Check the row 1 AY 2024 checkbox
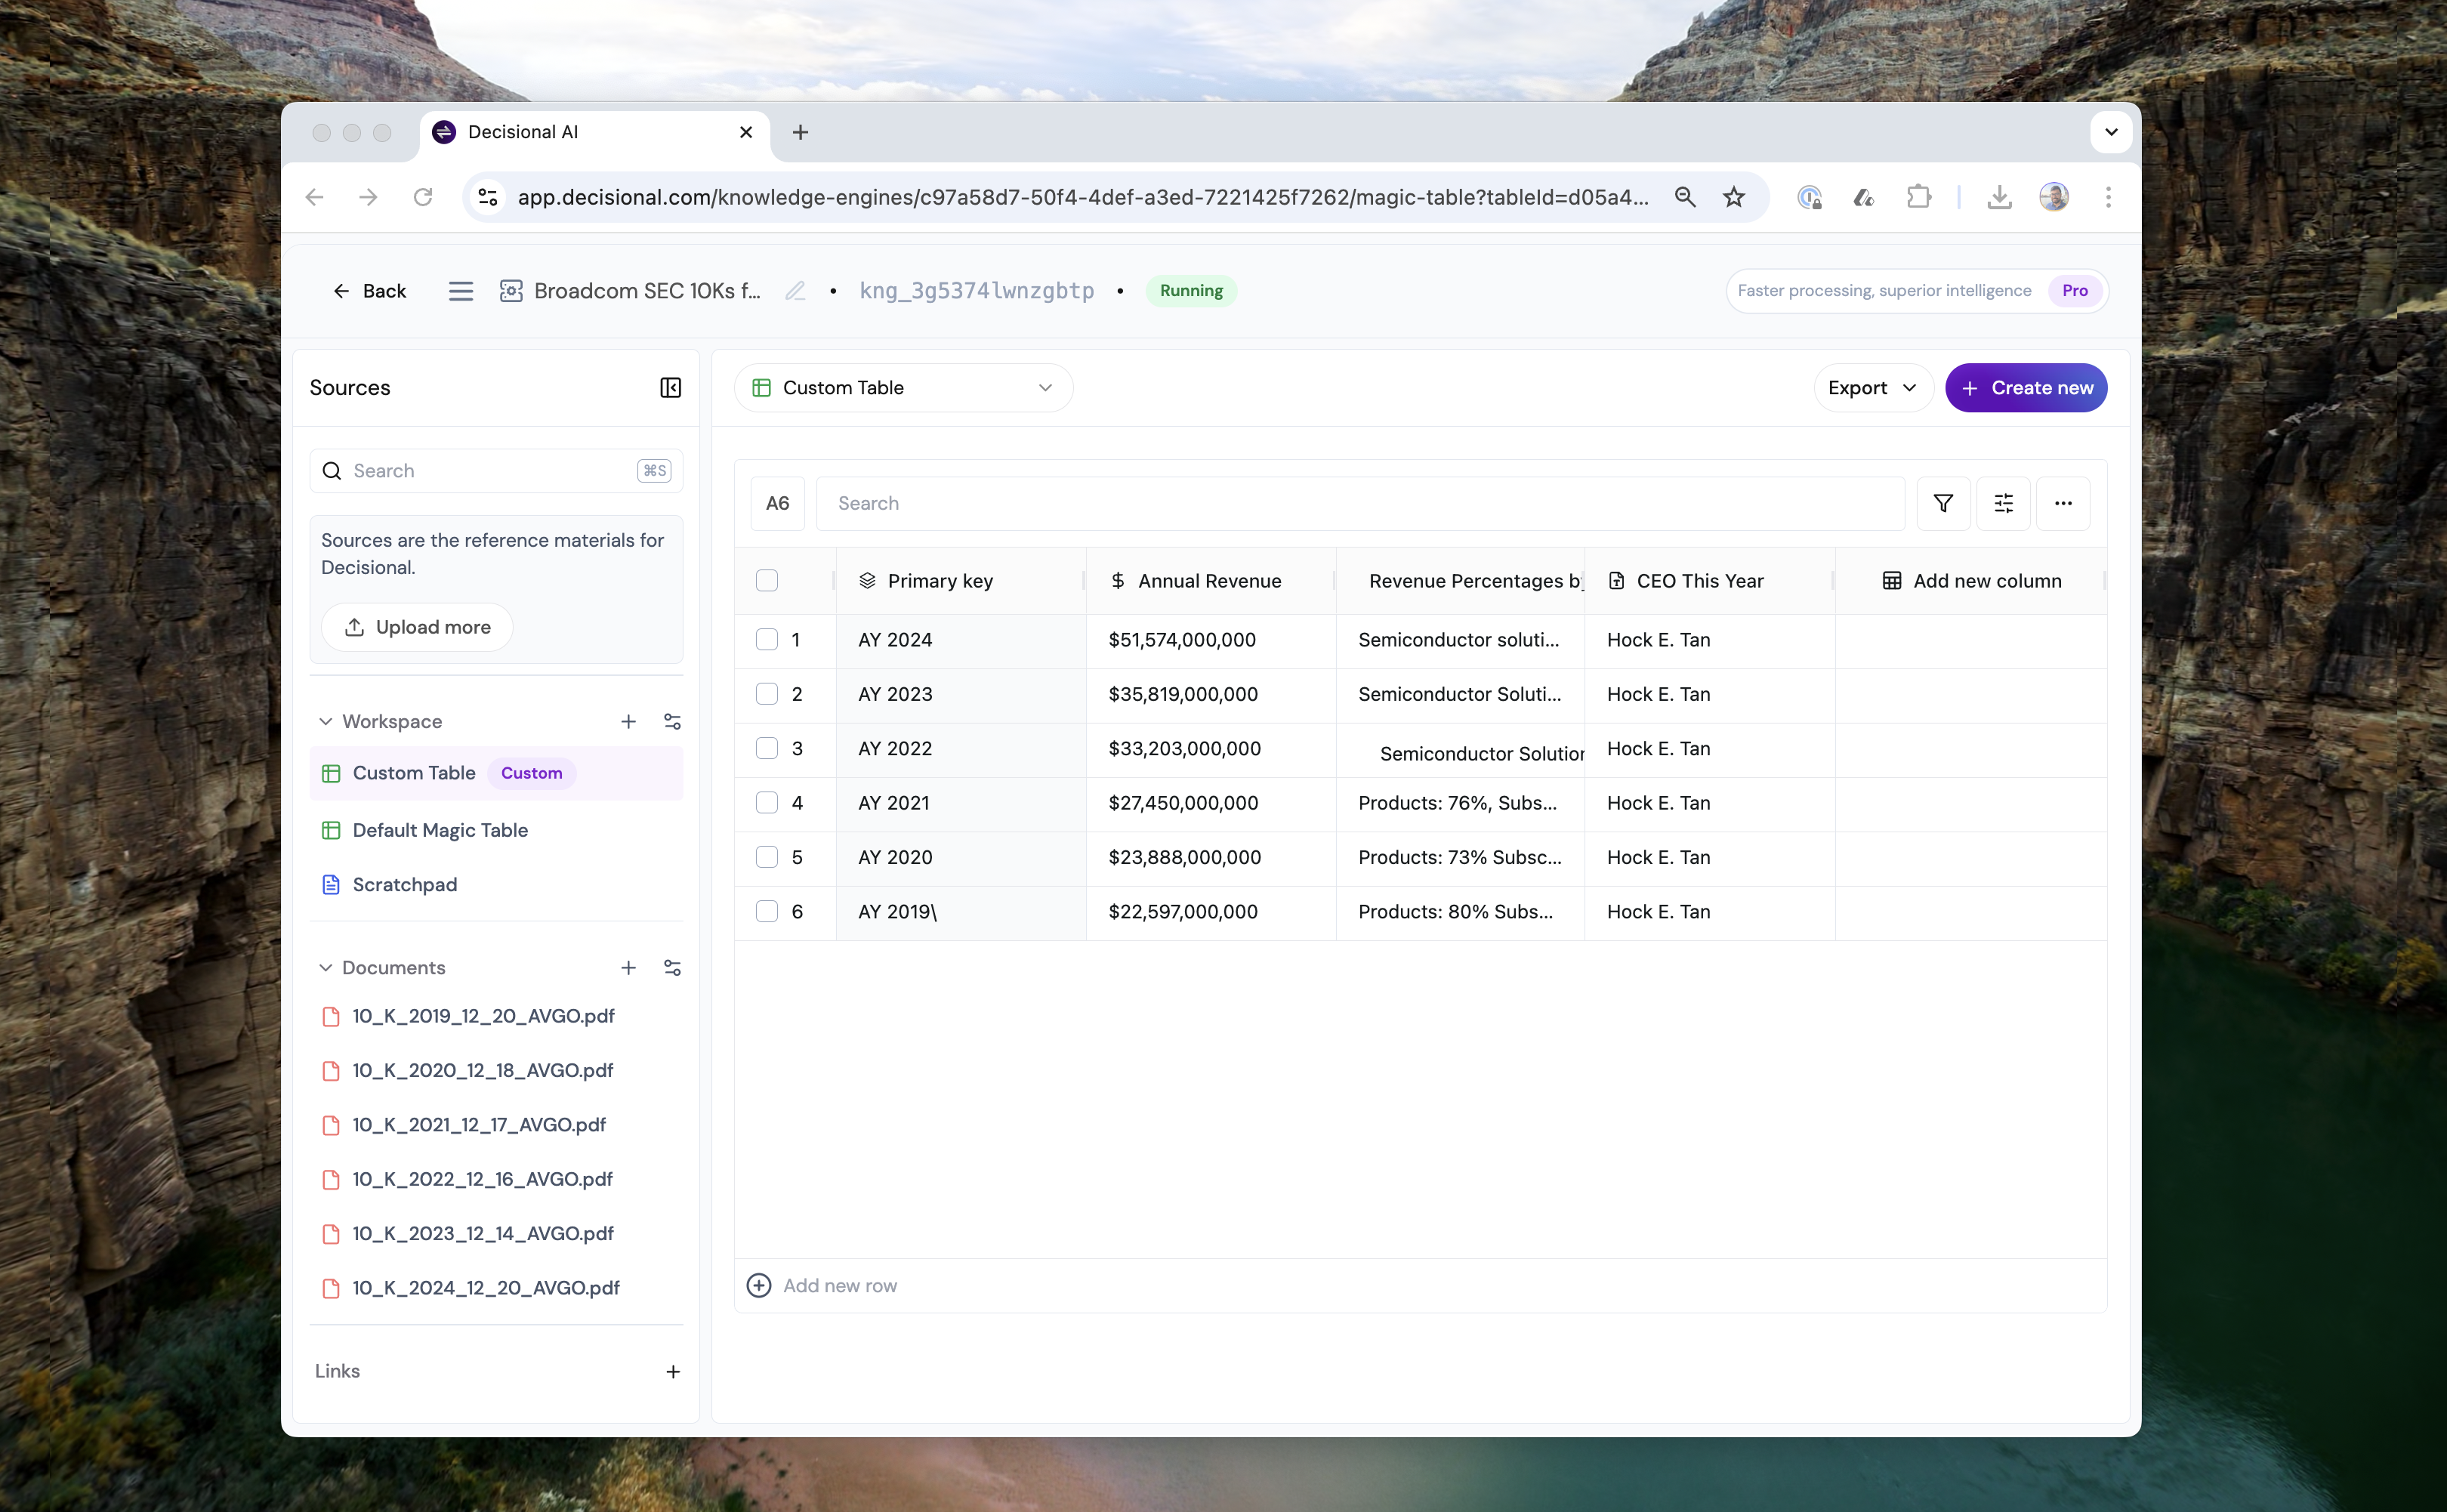This screenshot has height=1512, width=2447. pos(767,640)
